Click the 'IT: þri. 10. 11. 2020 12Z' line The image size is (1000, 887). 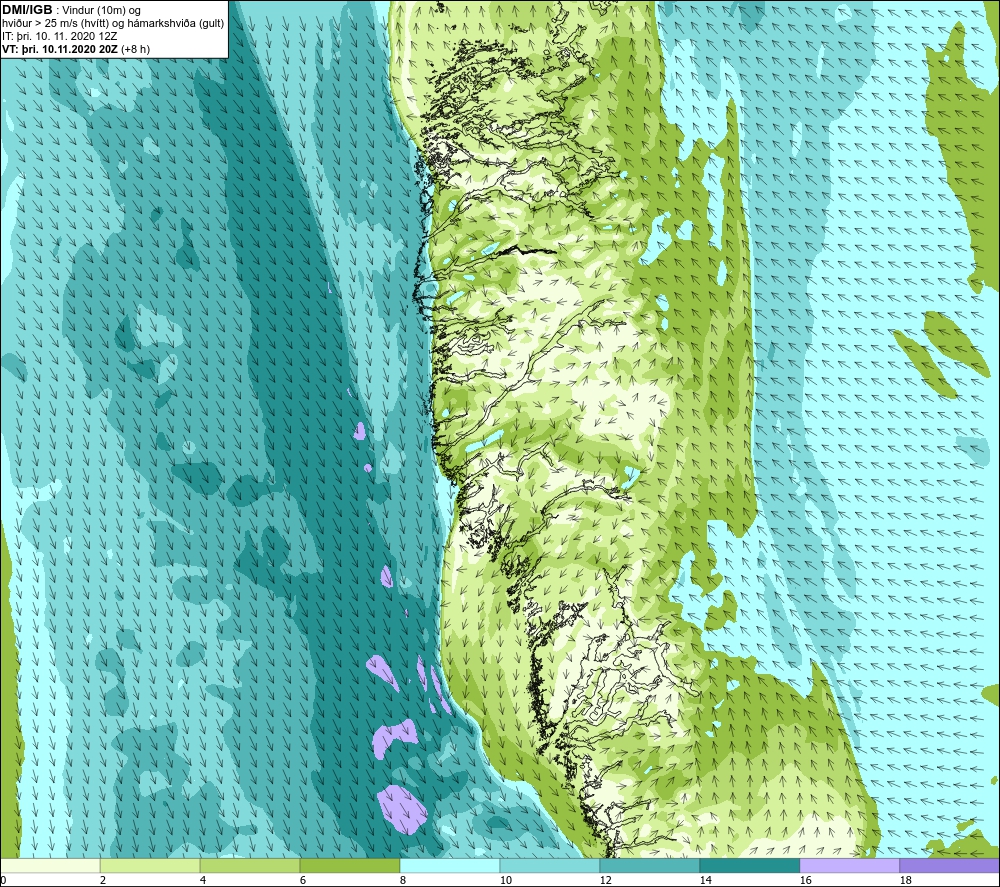tap(59, 36)
